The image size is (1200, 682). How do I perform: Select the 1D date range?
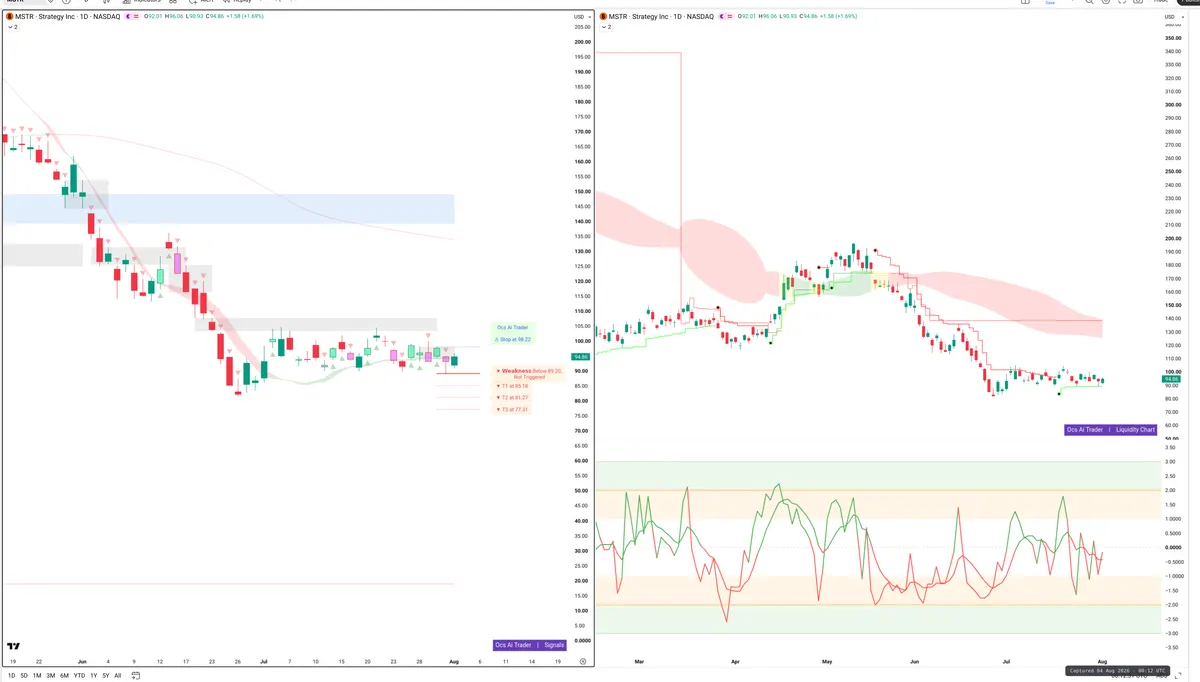(x=12, y=676)
